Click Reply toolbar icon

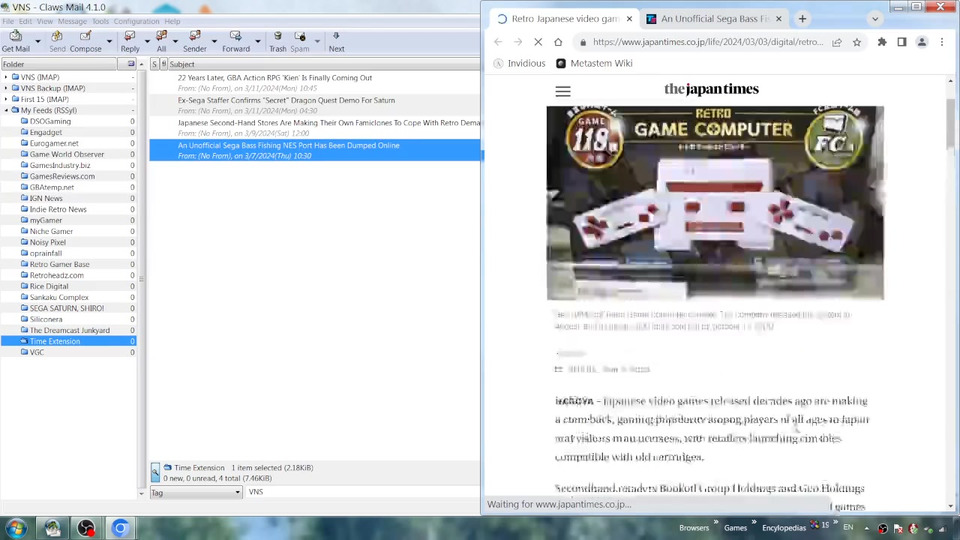(x=130, y=41)
